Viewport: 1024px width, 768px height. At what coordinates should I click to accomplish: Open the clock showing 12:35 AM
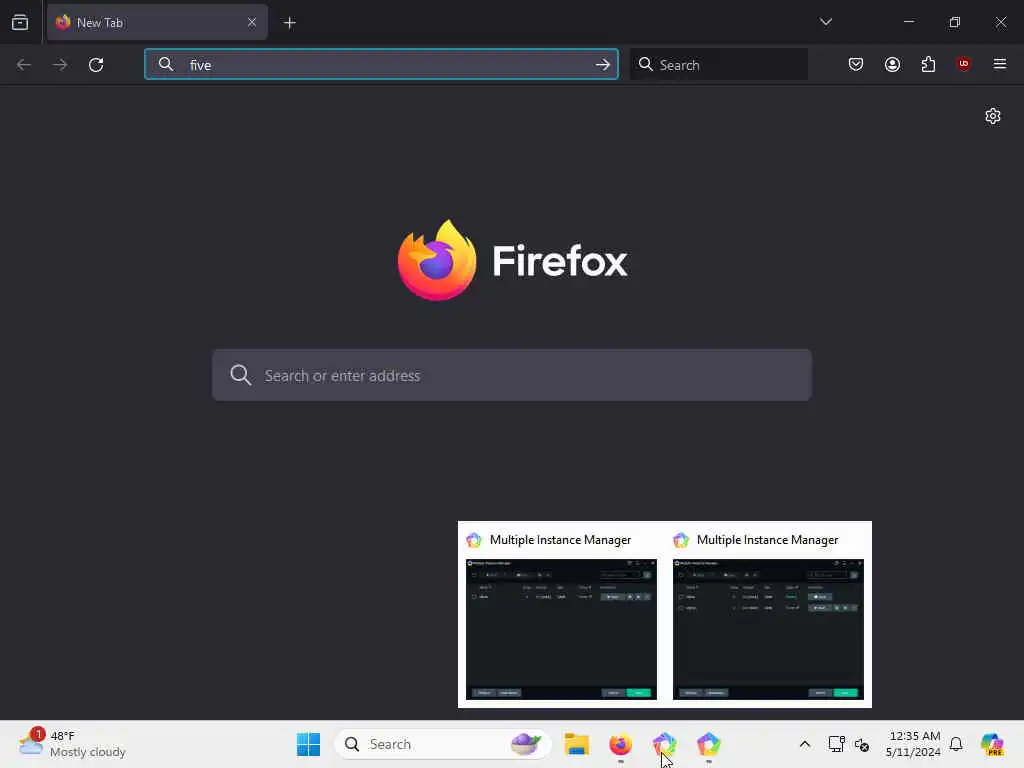(x=912, y=744)
